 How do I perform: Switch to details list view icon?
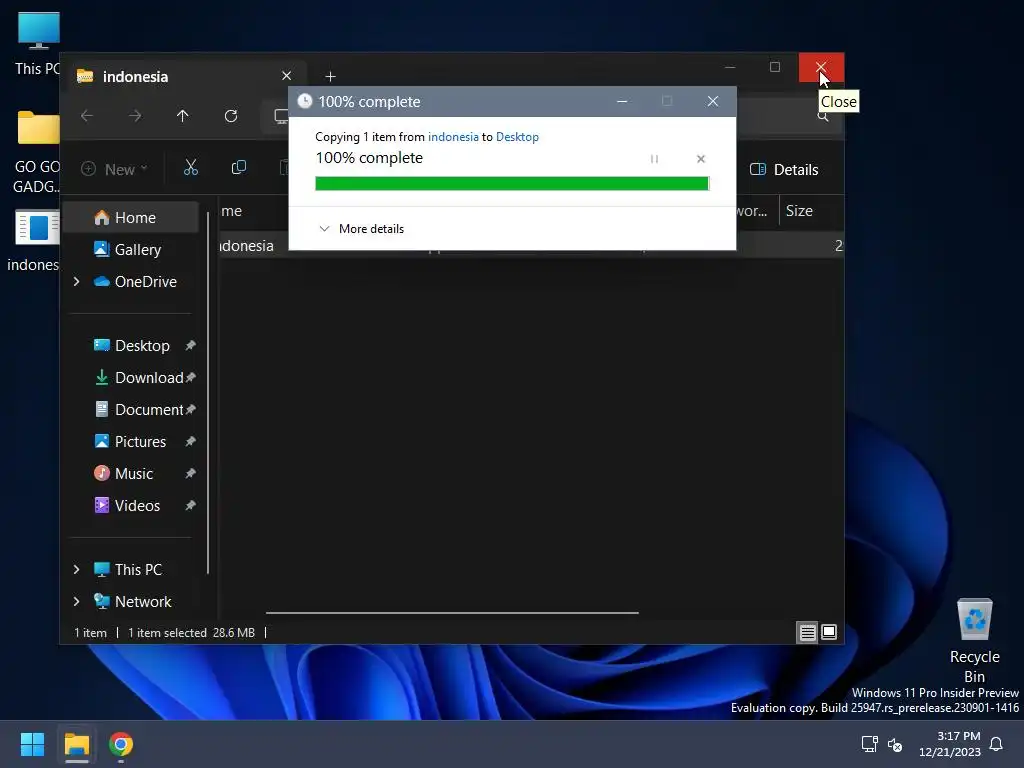808,632
